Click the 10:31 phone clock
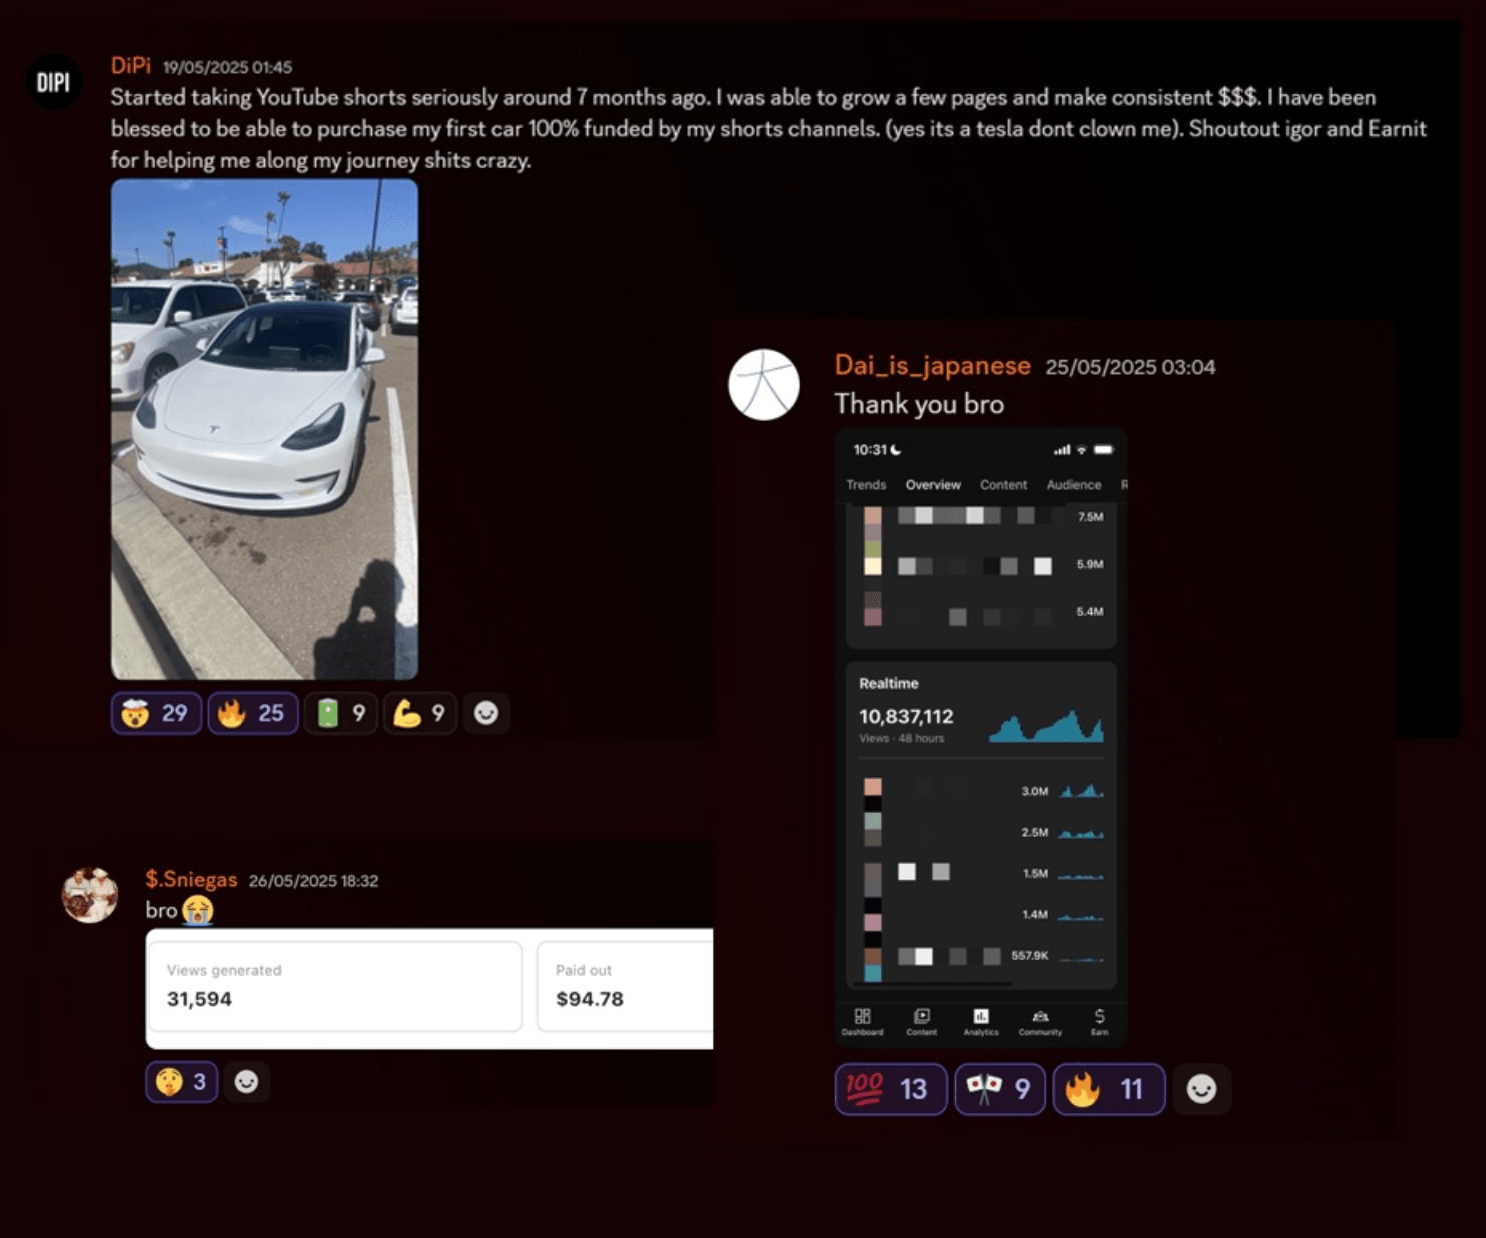This screenshot has height=1238, width=1486. click(x=870, y=450)
